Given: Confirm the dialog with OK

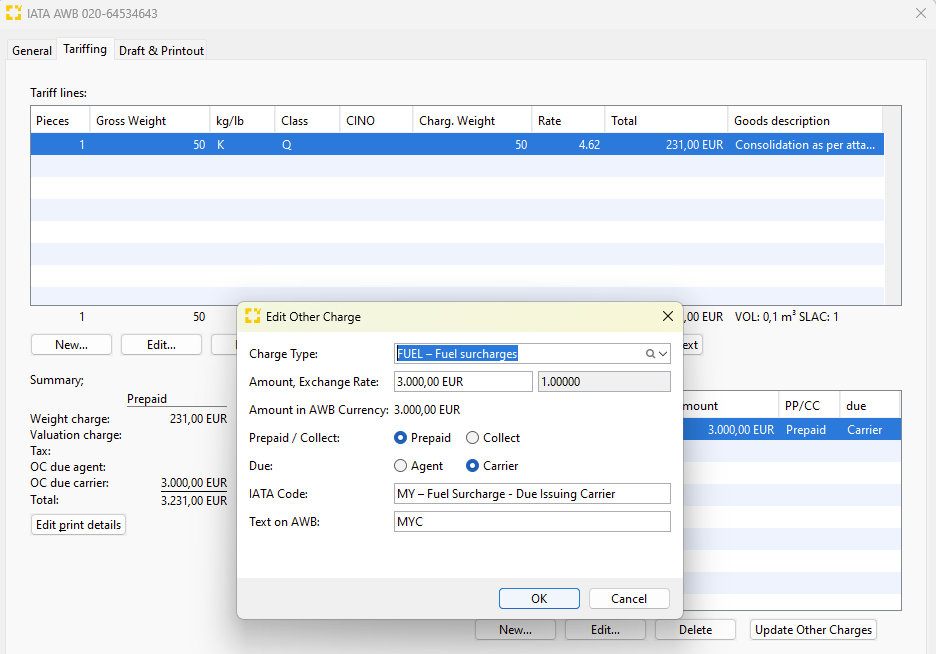Looking at the screenshot, I should click(x=539, y=599).
